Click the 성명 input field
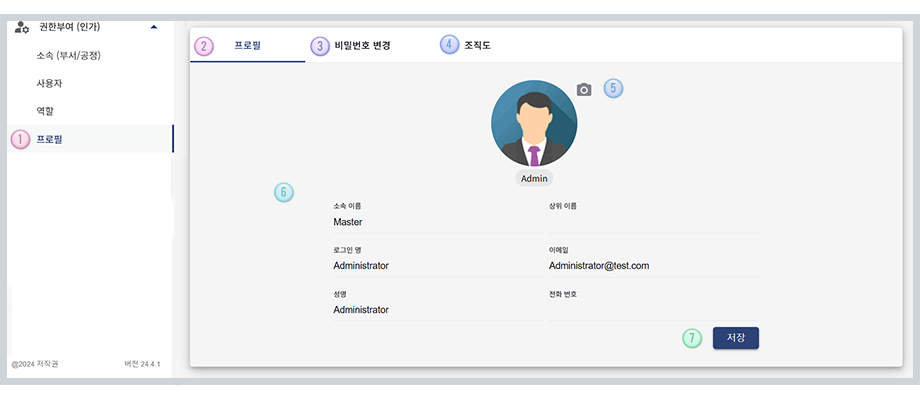The height and width of the screenshot is (400, 920). 437,310
